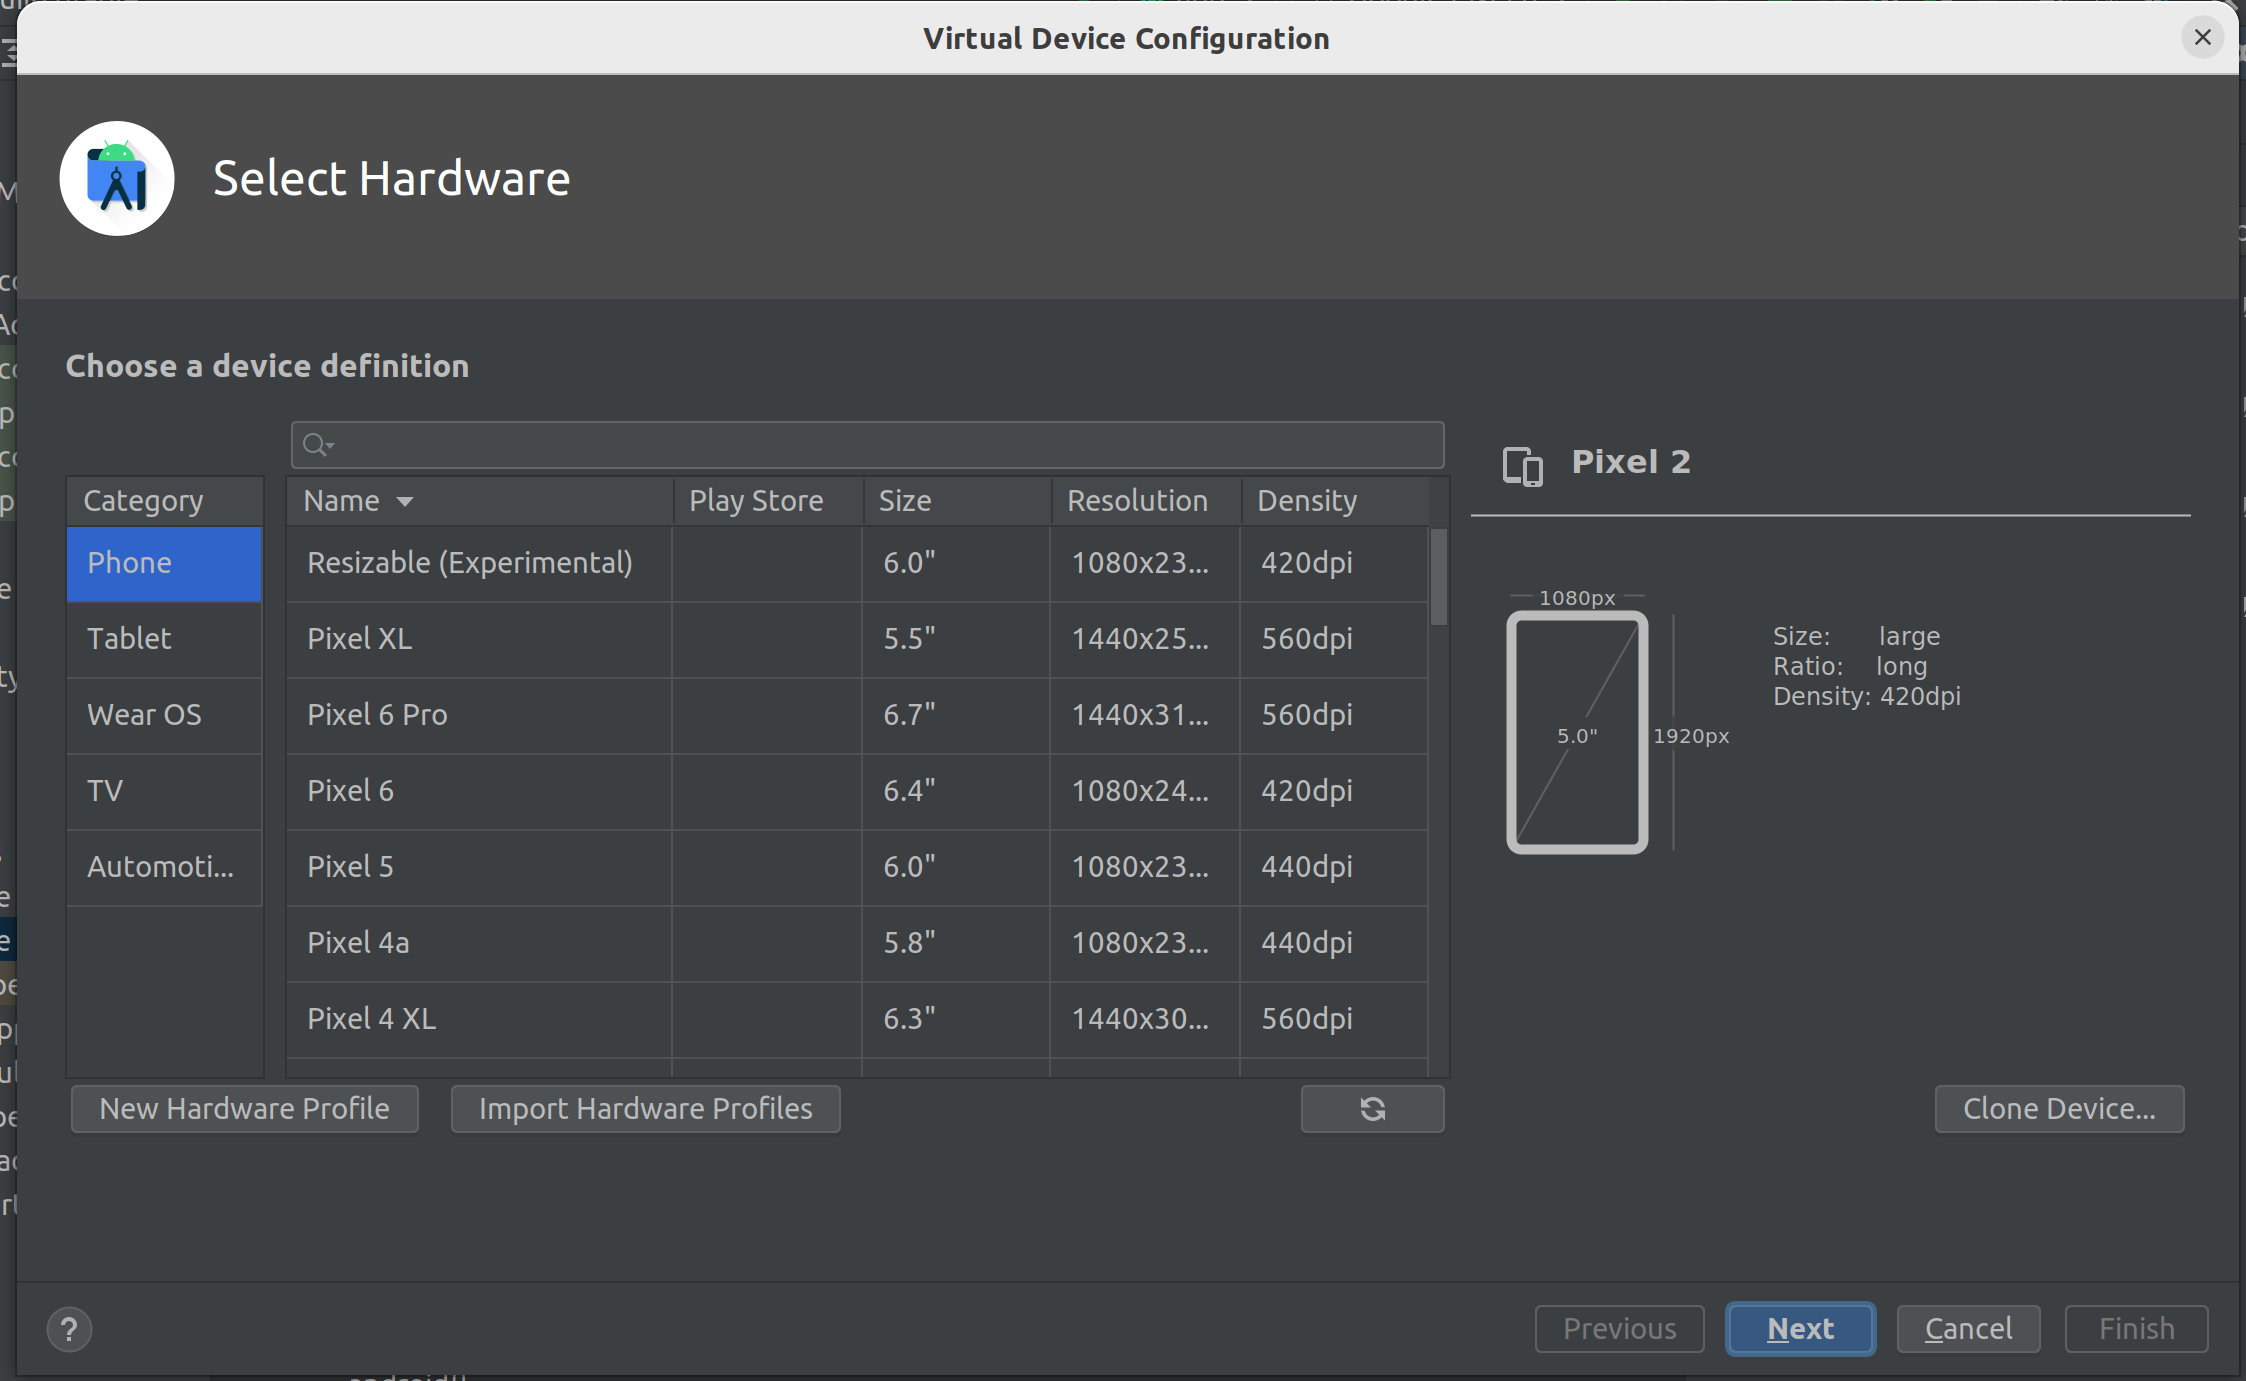Image resolution: width=2246 pixels, height=1381 pixels.
Task: Select the Resizable (Experimental) device row
Action: 857,563
